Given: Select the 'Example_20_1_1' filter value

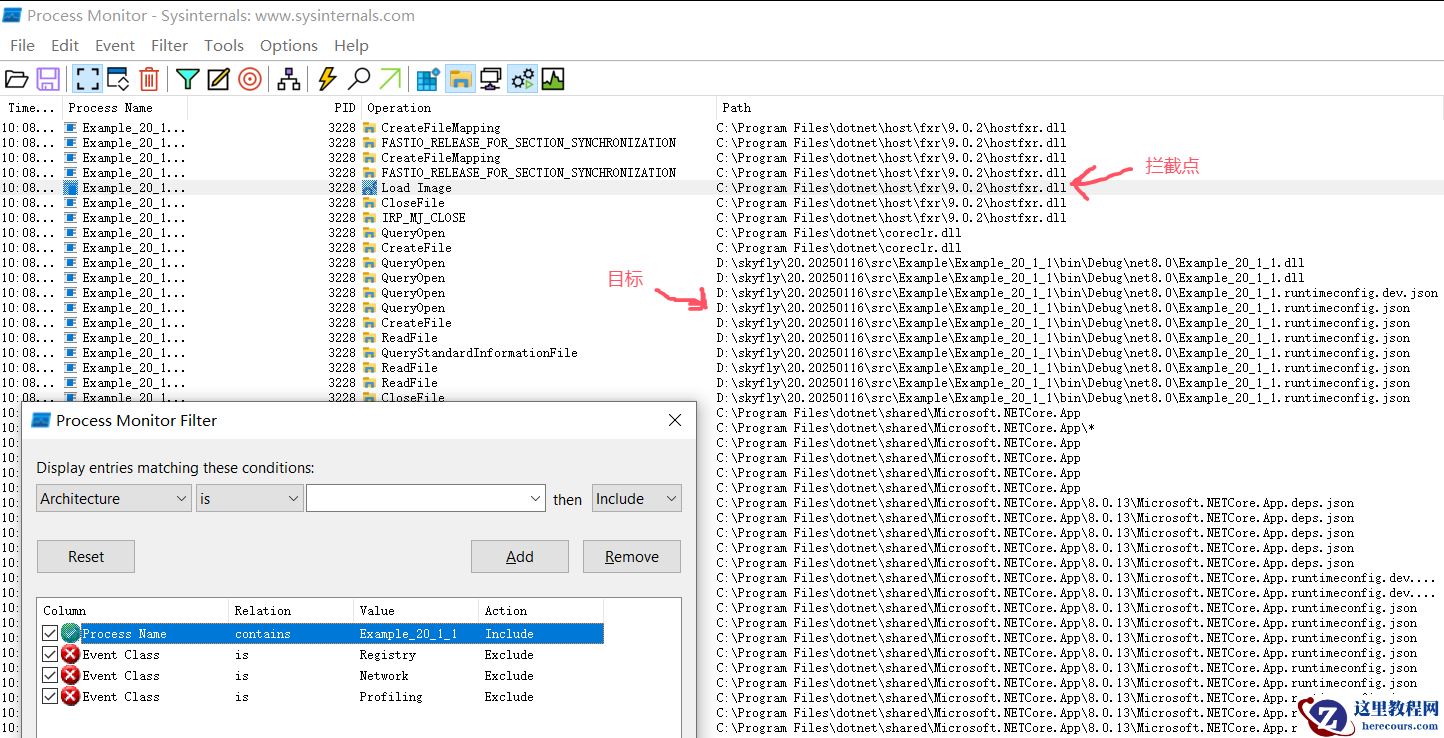Looking at the screenshot, I should (408, 633).
